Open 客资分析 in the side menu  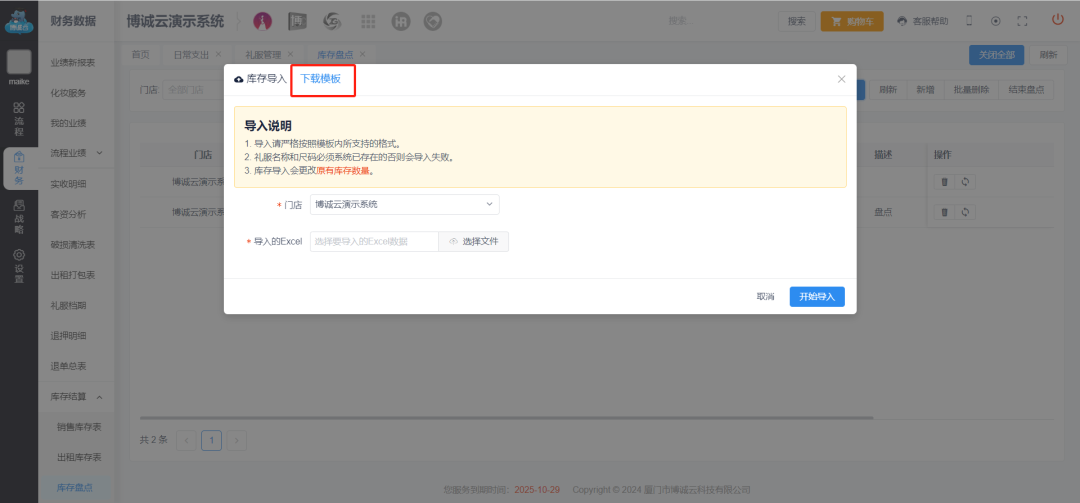pos(68,214)
